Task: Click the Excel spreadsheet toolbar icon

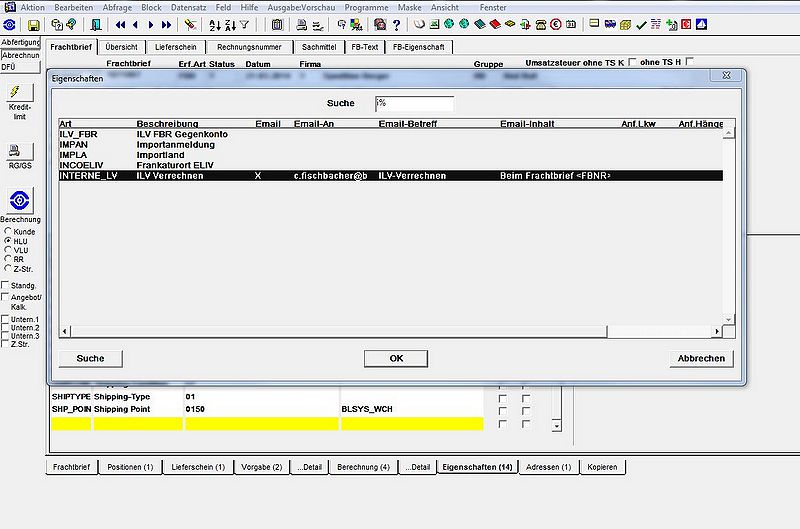Action: pos(434,24)
